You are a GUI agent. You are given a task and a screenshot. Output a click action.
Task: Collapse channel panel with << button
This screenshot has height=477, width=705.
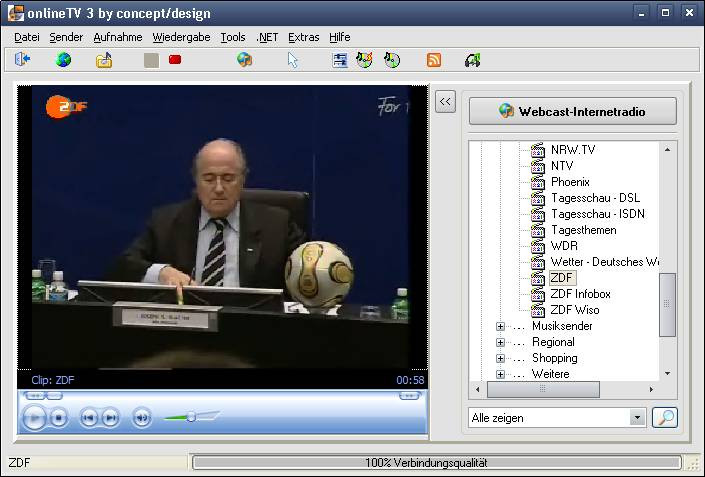tap(445, 102)
